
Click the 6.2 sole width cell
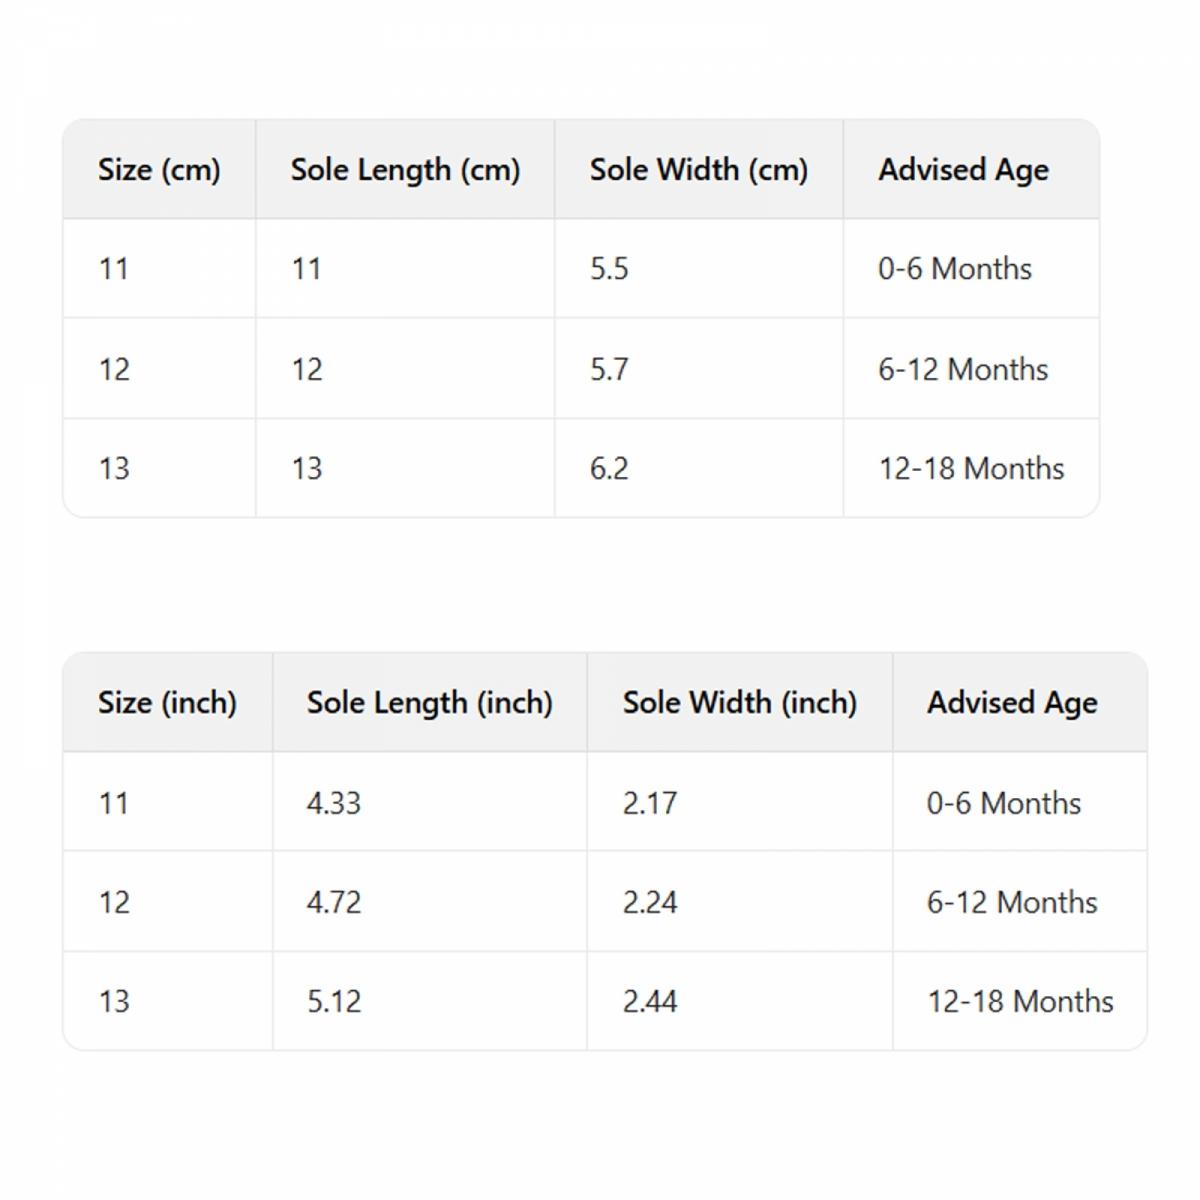[609, 468]
